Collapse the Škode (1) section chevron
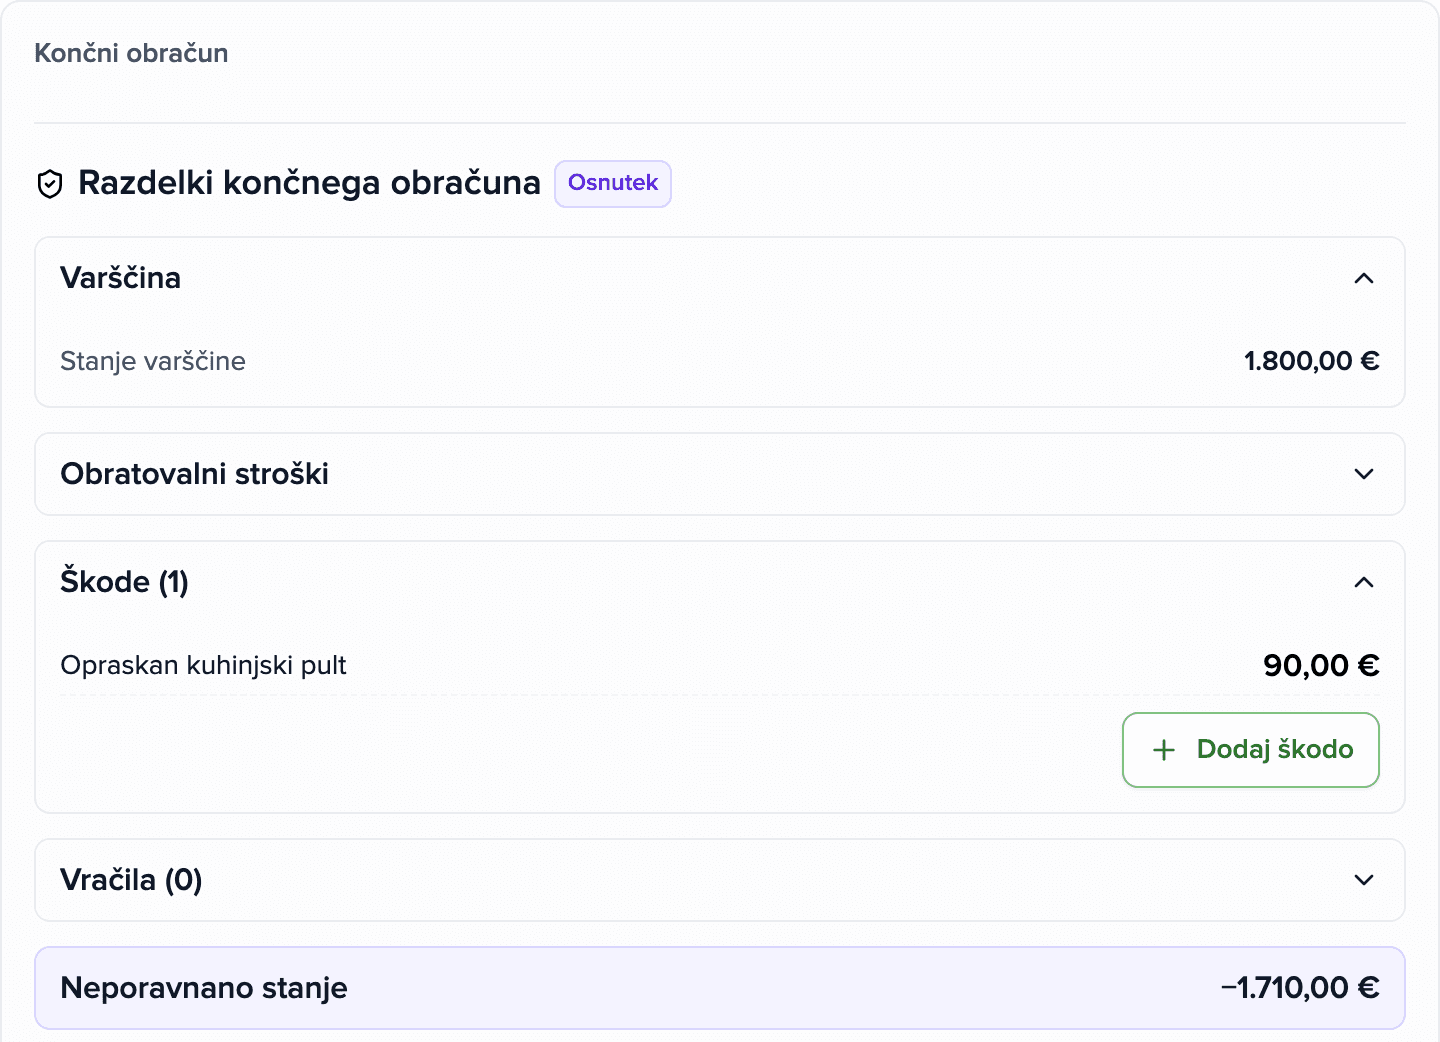The height and width of the screenshot is (1042, 1440). pyautogui.click(x=1364, y=582)
